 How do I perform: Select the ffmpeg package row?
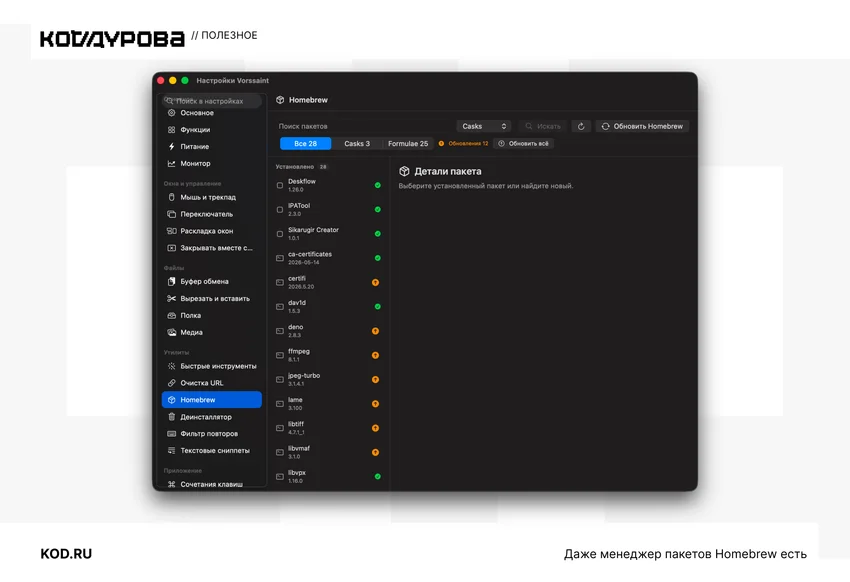329,355
